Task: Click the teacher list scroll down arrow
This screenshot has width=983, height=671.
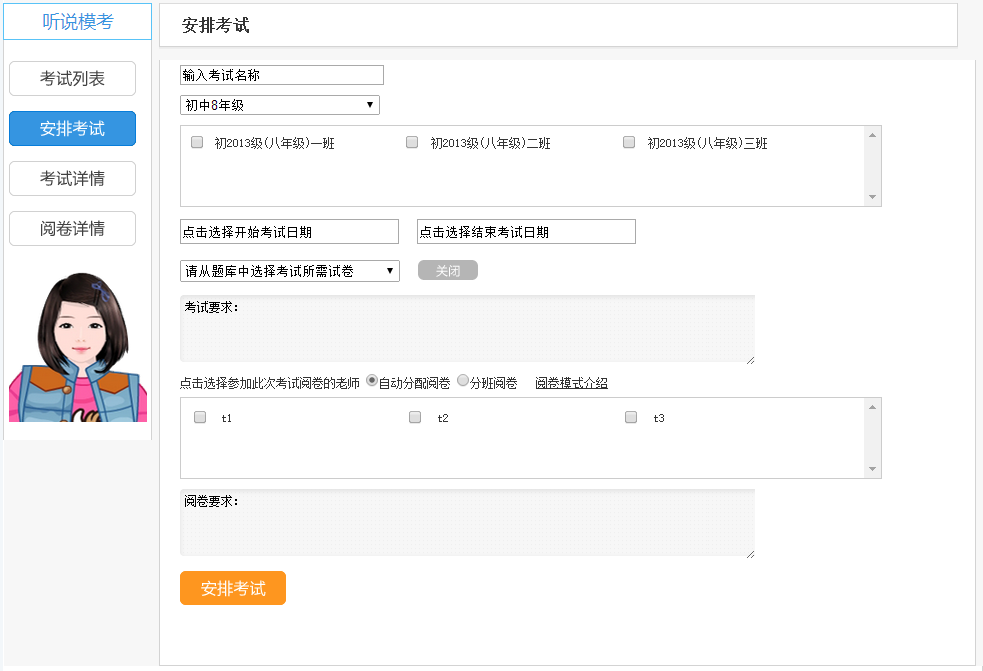Action: 872,469
